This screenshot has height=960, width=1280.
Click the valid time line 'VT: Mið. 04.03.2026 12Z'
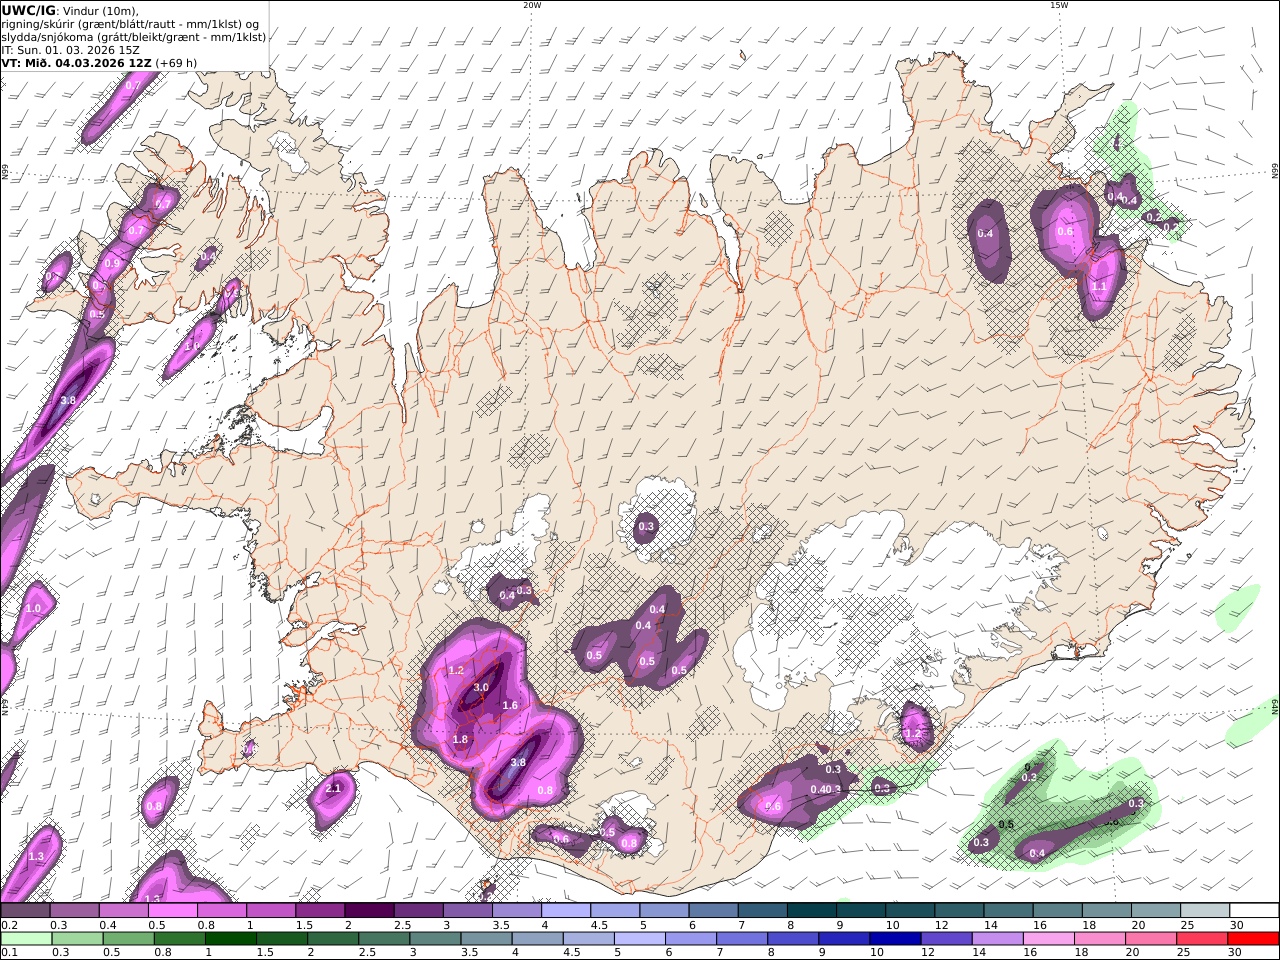pyautogui.click(x=76, y=62)
